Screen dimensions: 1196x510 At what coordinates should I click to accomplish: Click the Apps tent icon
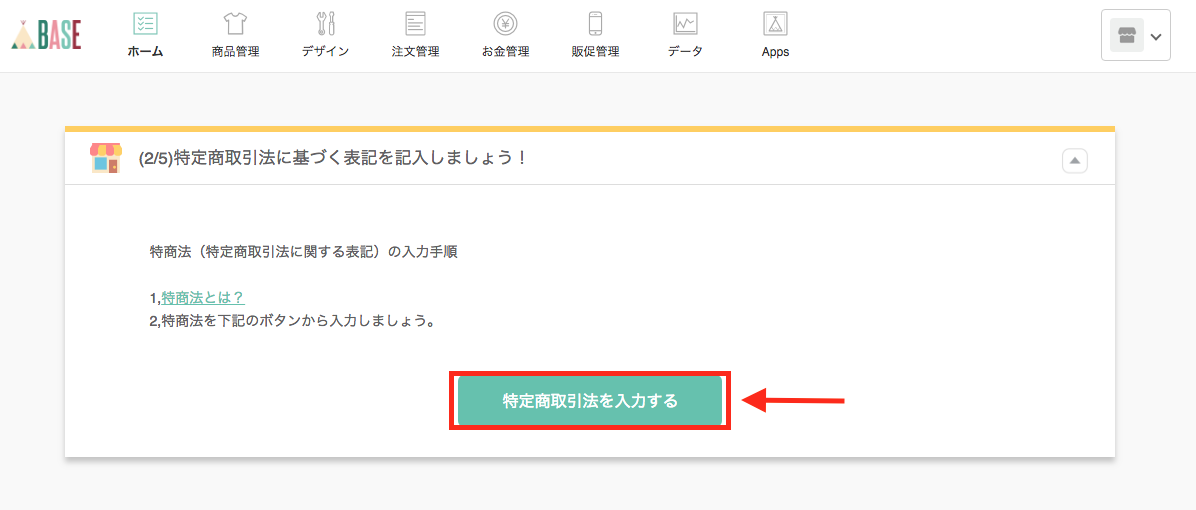coord(775,24)
